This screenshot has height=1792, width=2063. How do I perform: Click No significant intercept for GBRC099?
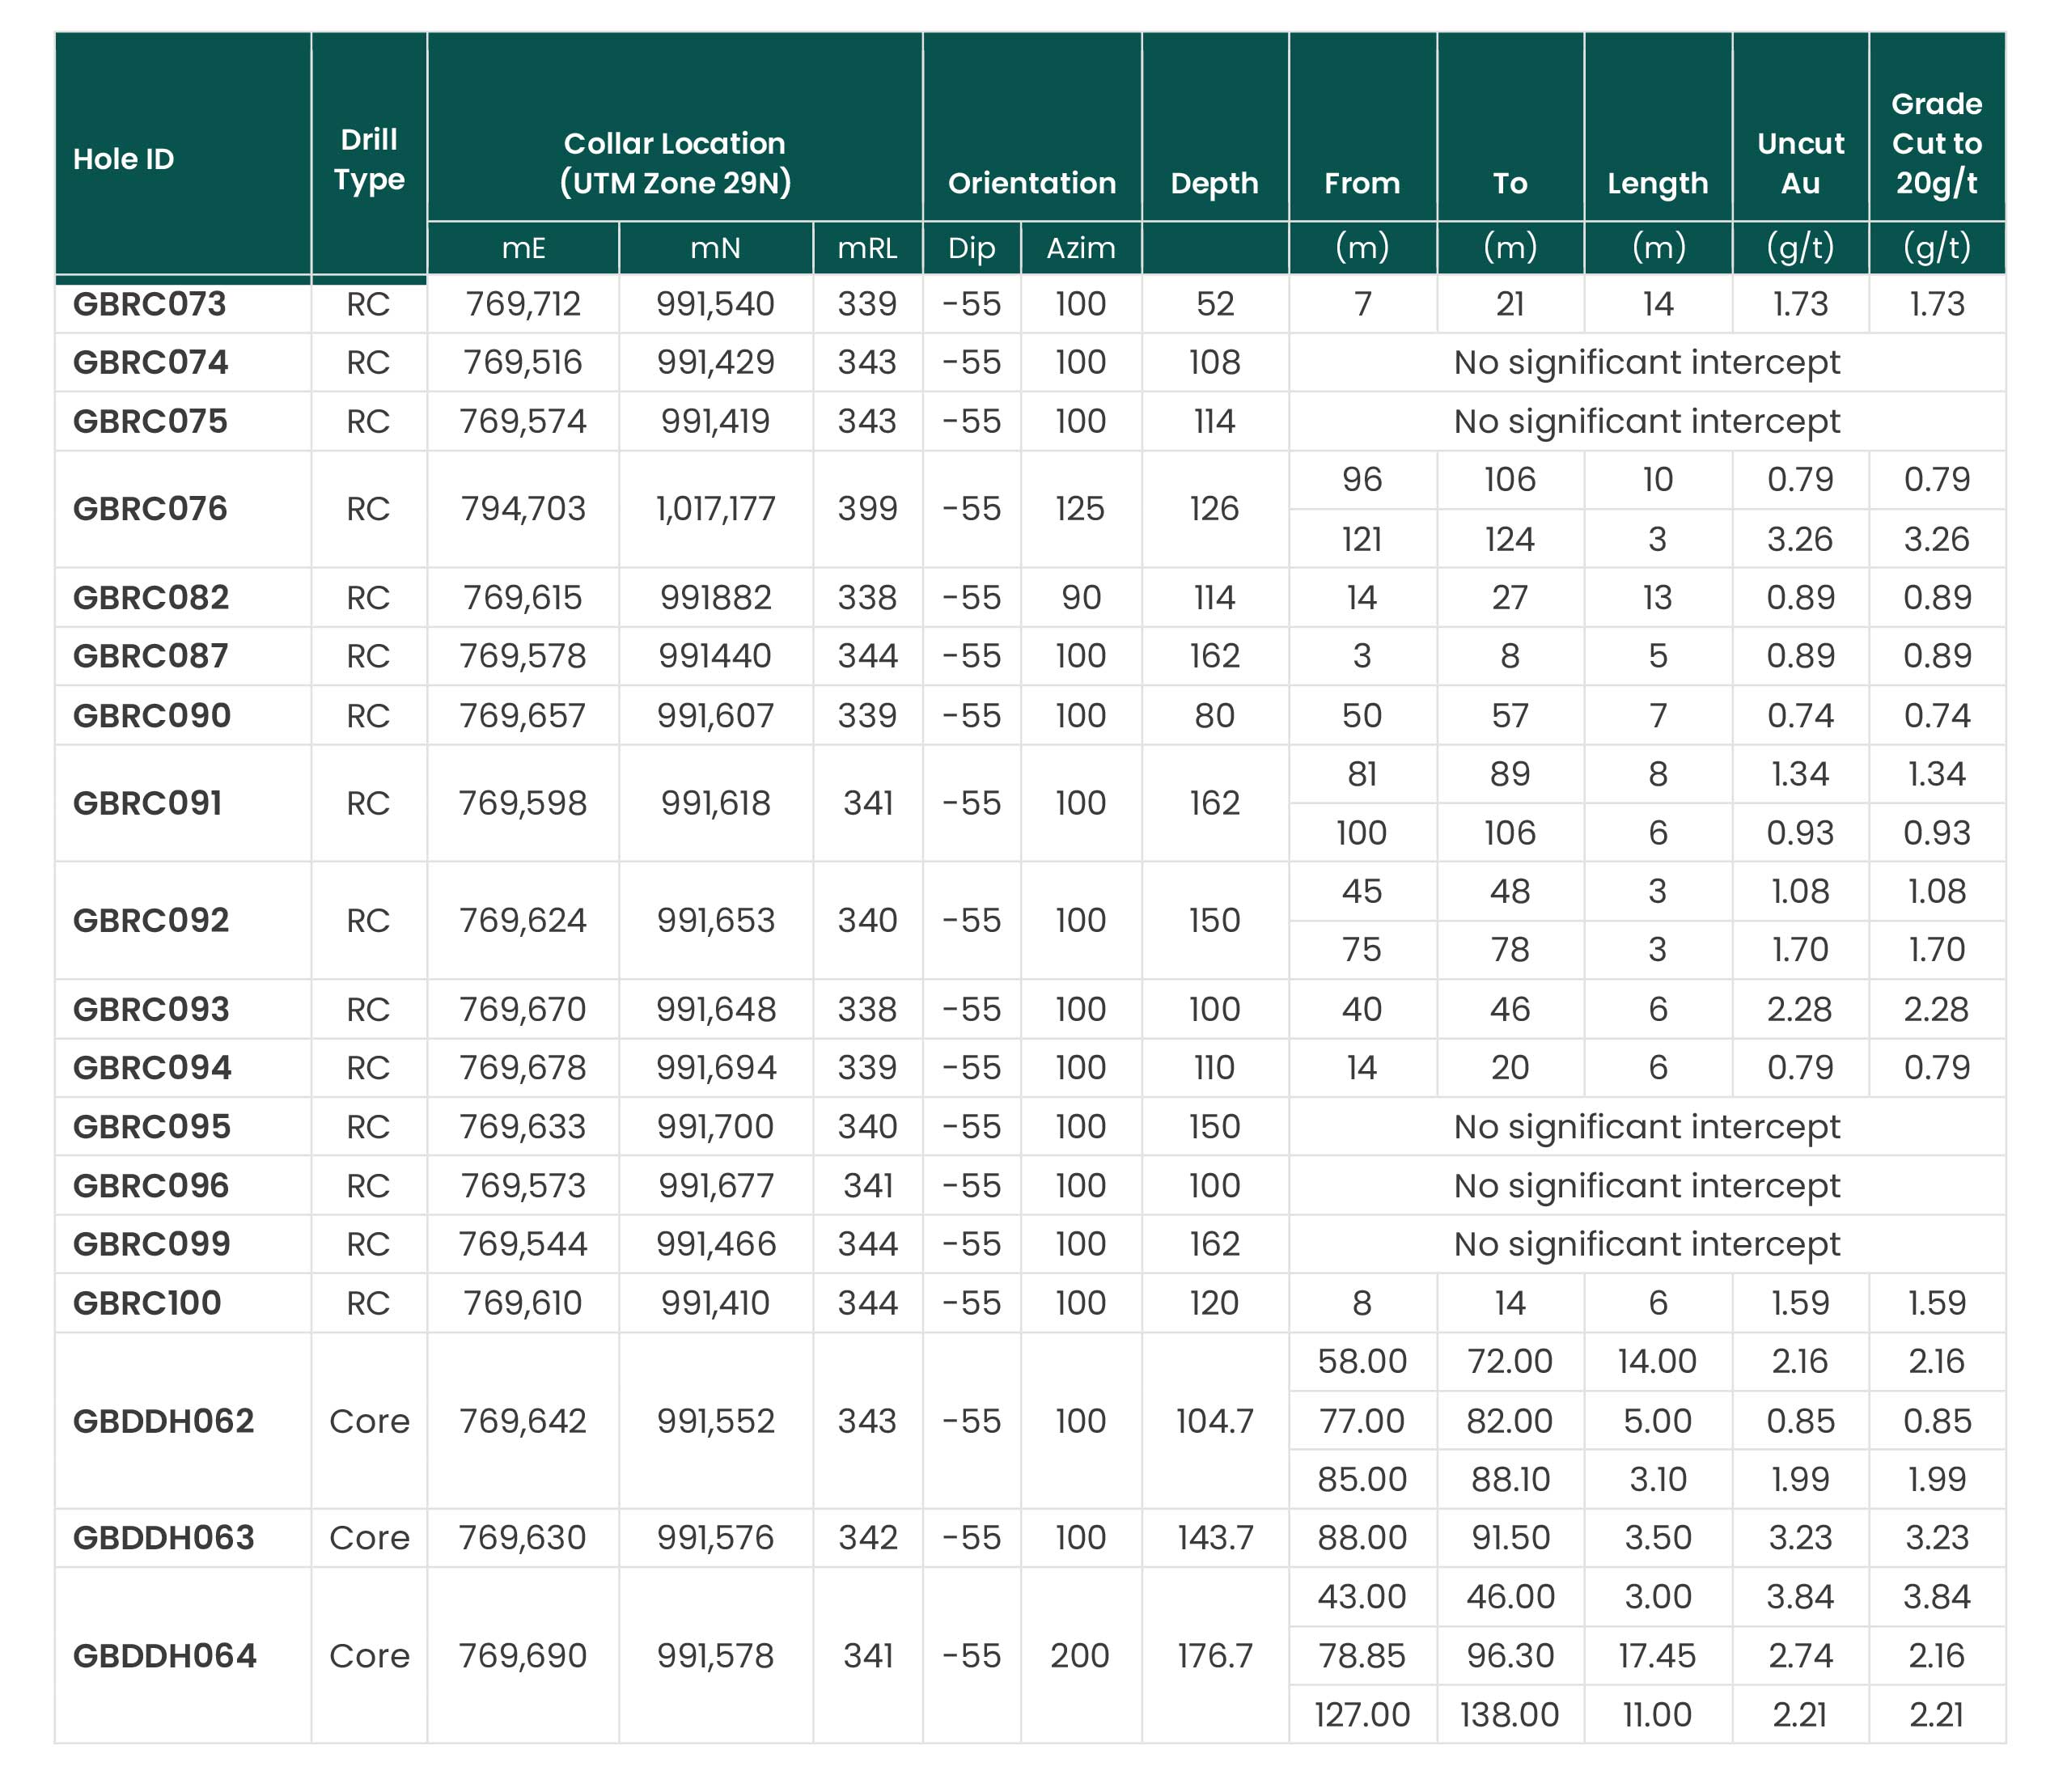(1646, 1244)
